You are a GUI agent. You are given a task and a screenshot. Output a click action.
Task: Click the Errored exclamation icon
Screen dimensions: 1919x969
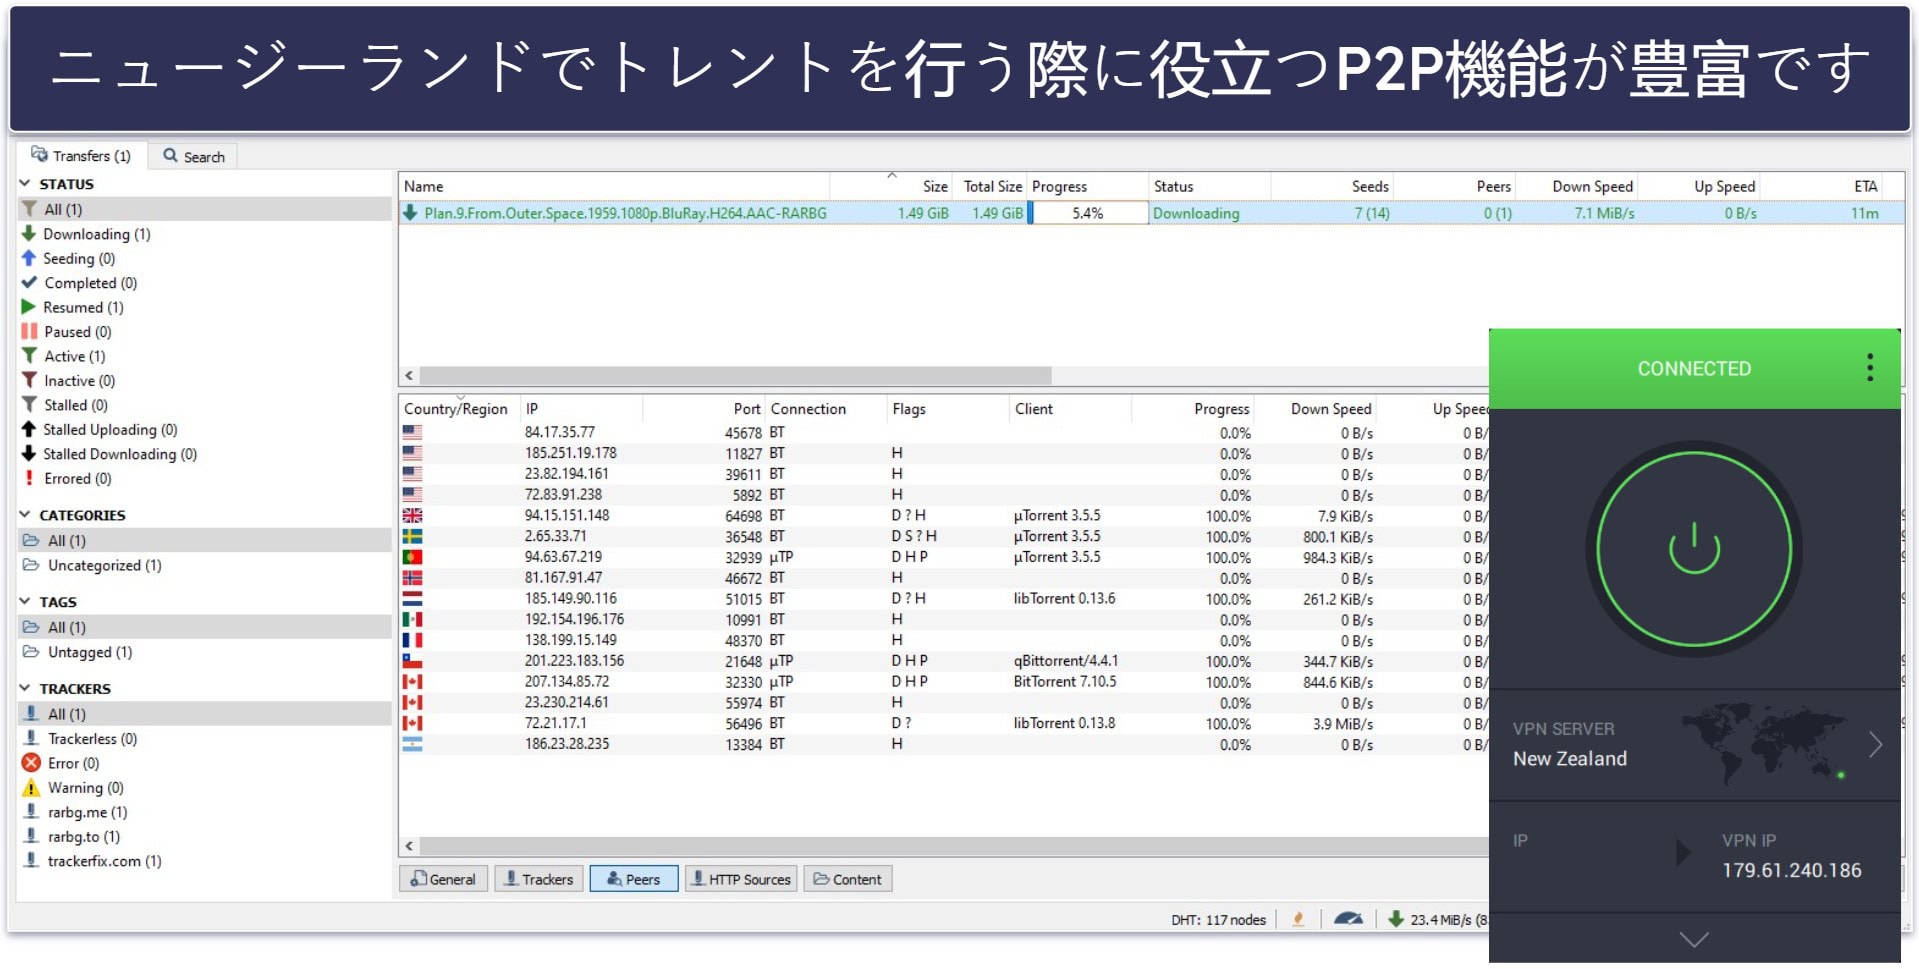coord(29,478)
